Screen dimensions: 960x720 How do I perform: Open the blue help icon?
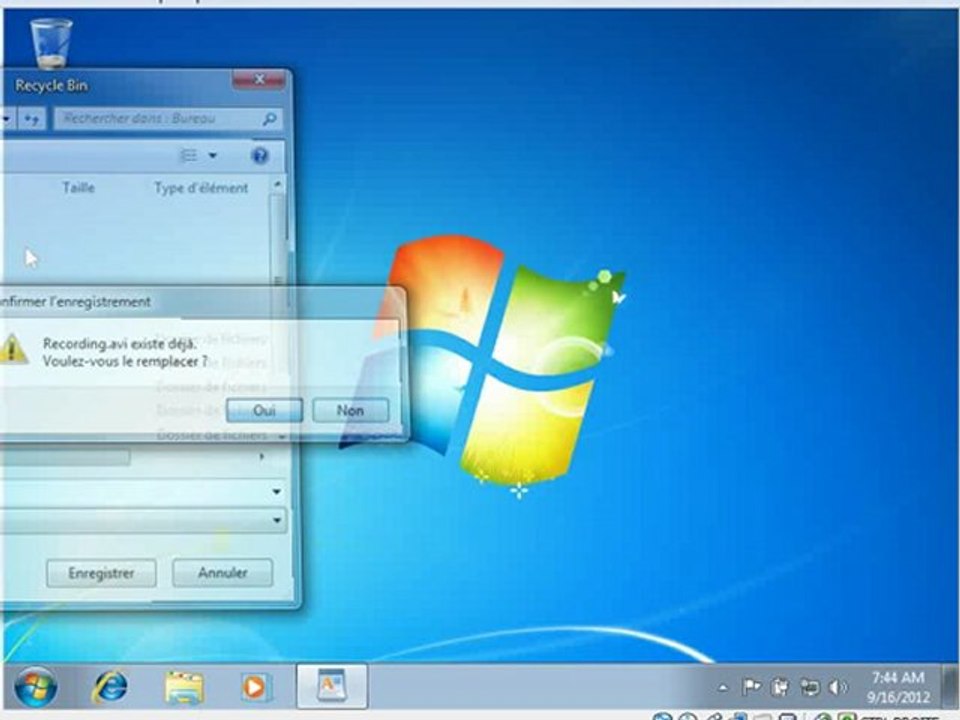tap(260, 156)
